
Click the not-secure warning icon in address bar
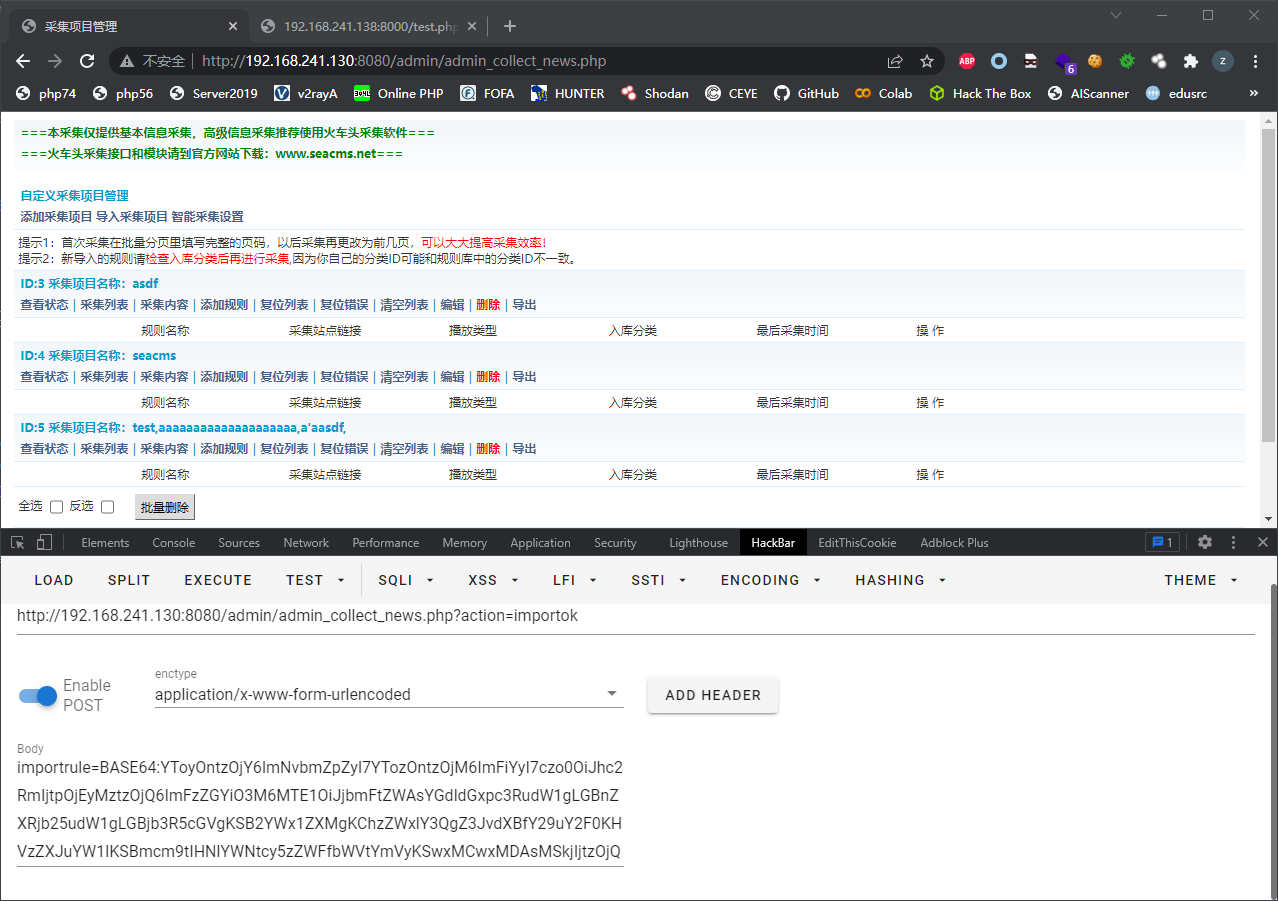click(x=127, y=61)
